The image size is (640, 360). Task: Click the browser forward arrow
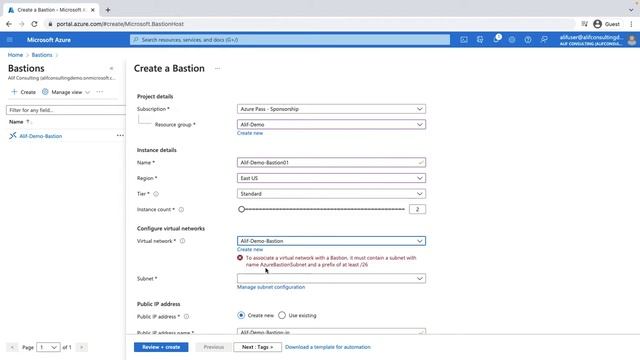point(22,24)
